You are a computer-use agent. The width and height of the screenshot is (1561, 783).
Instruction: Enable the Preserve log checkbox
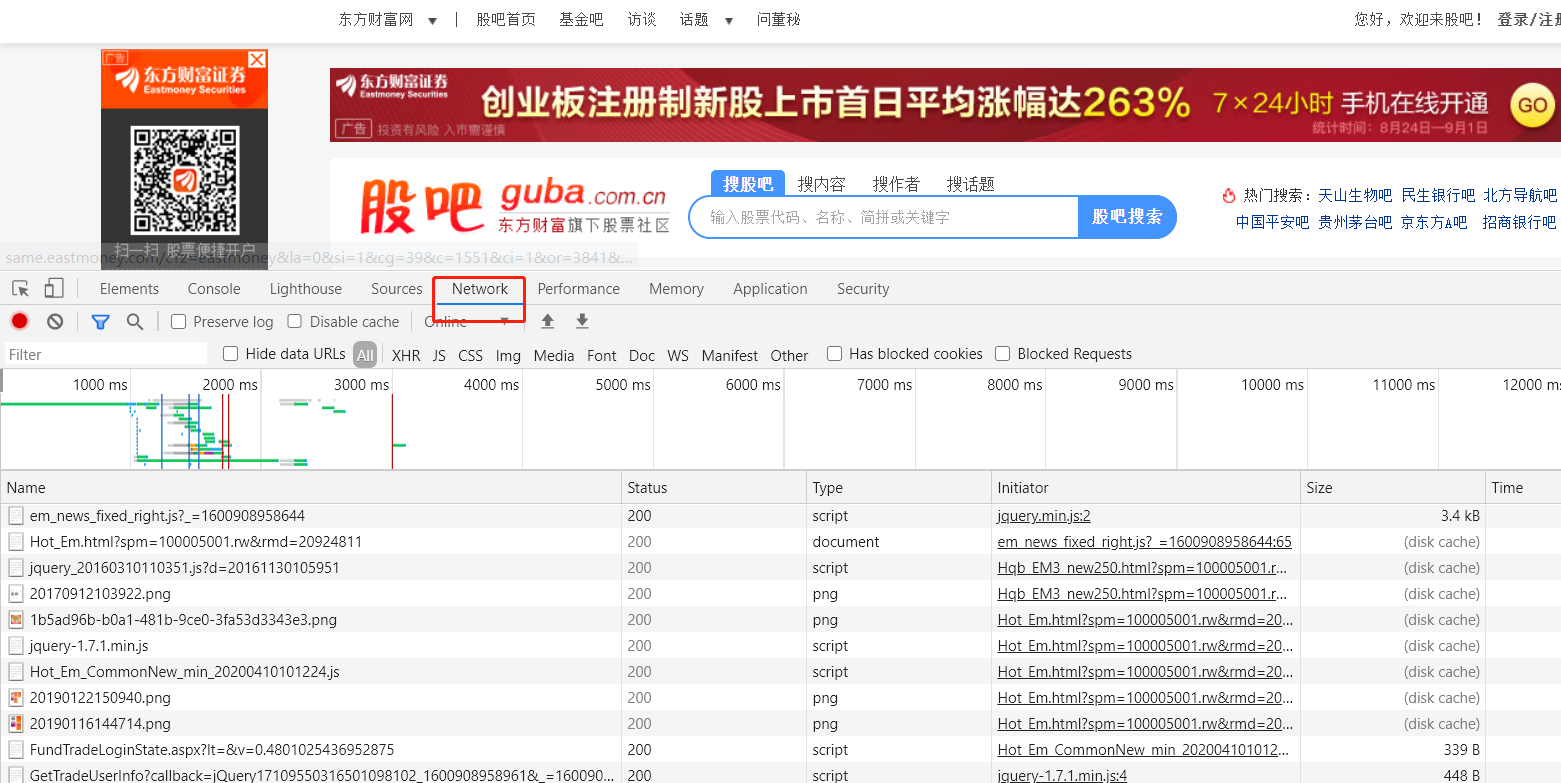(x=179, y=321)
